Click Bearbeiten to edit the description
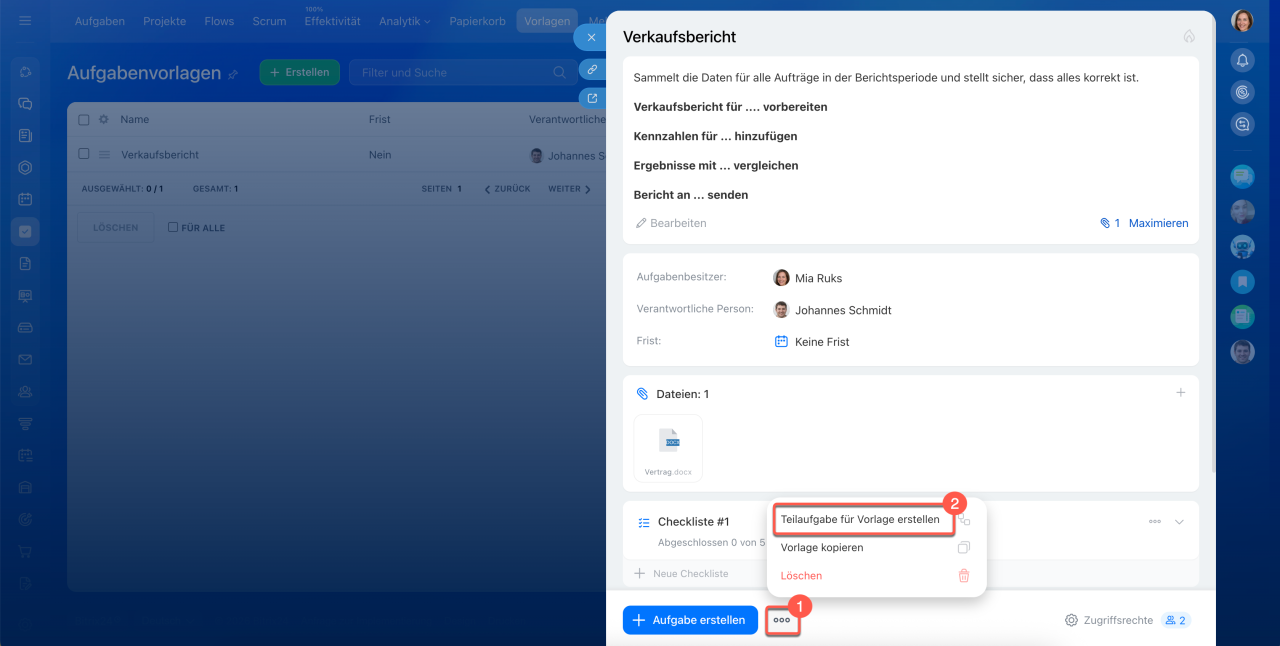 click(x=671, y=223)
